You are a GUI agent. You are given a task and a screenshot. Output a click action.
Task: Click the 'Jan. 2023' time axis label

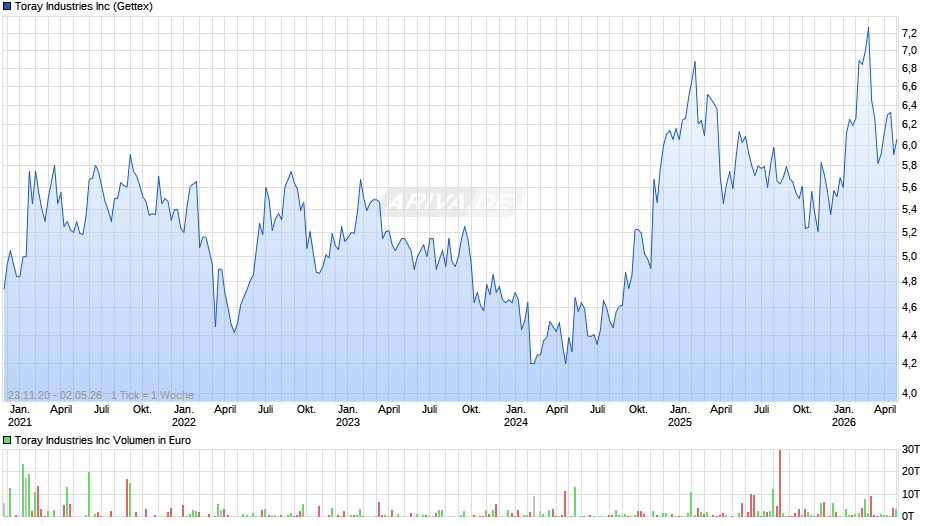pyautogui.click(x=348, y=416)
